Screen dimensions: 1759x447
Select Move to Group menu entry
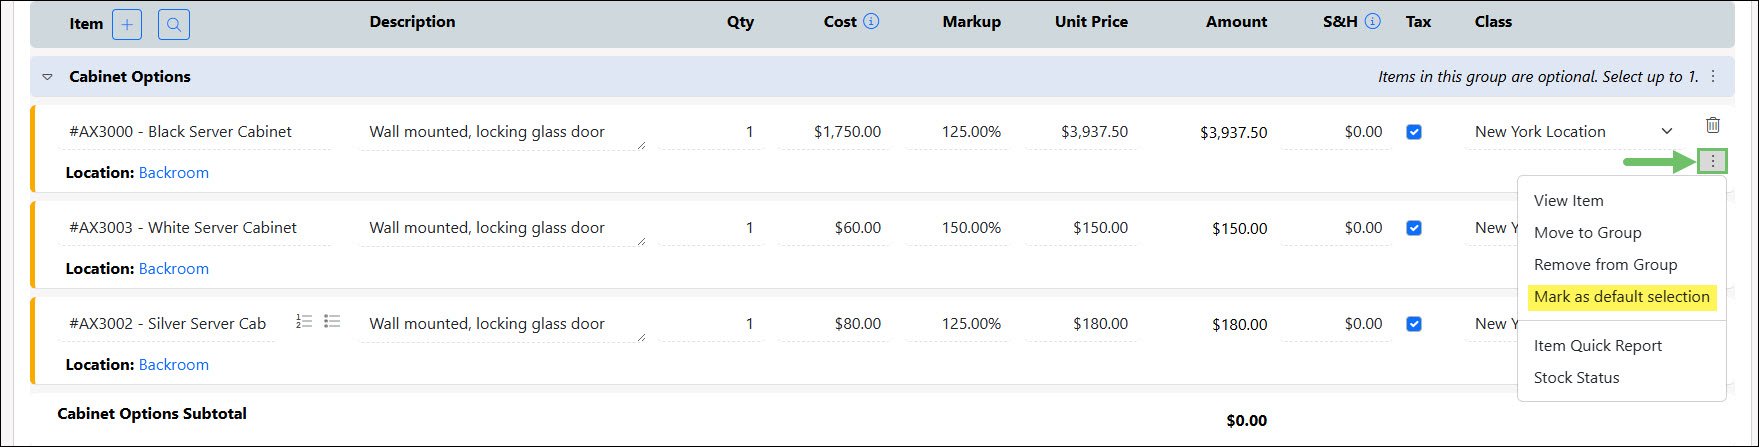[1588, 233]
